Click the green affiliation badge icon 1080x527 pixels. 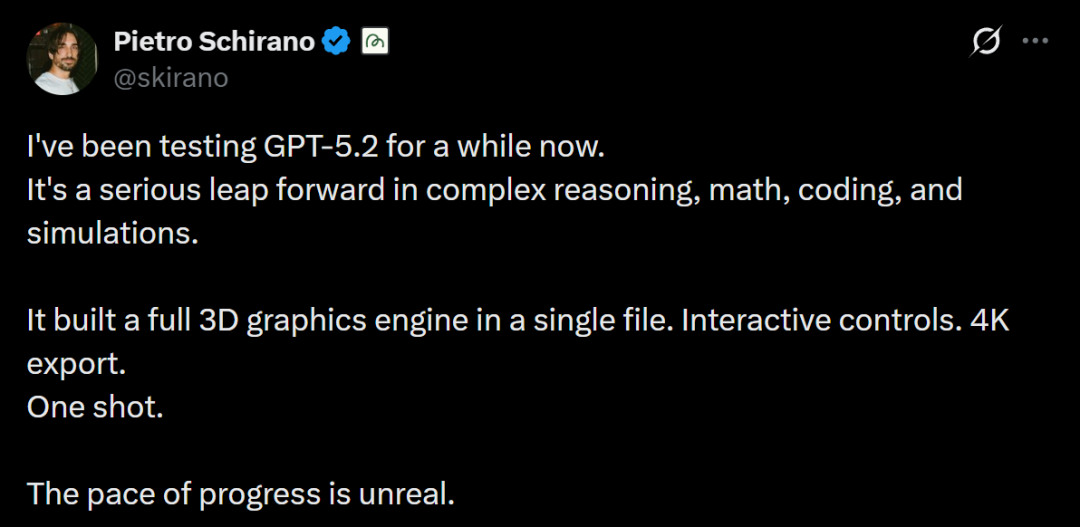tap(374, 42)
